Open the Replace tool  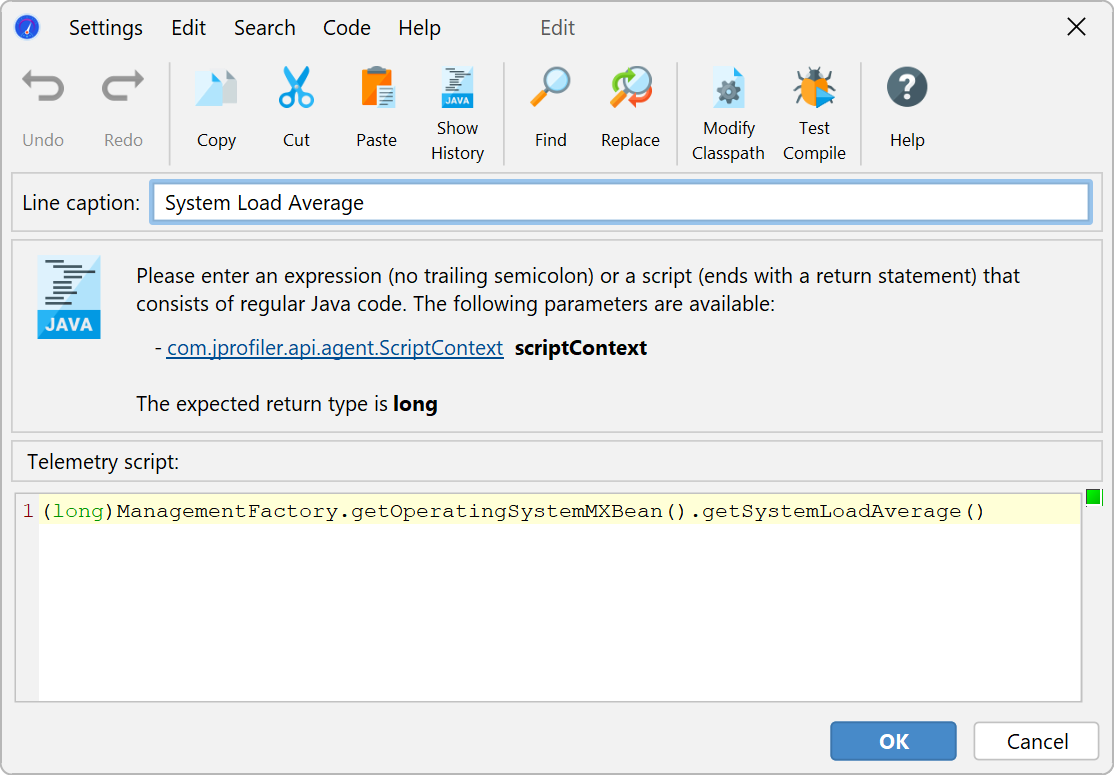click(630, 89)
